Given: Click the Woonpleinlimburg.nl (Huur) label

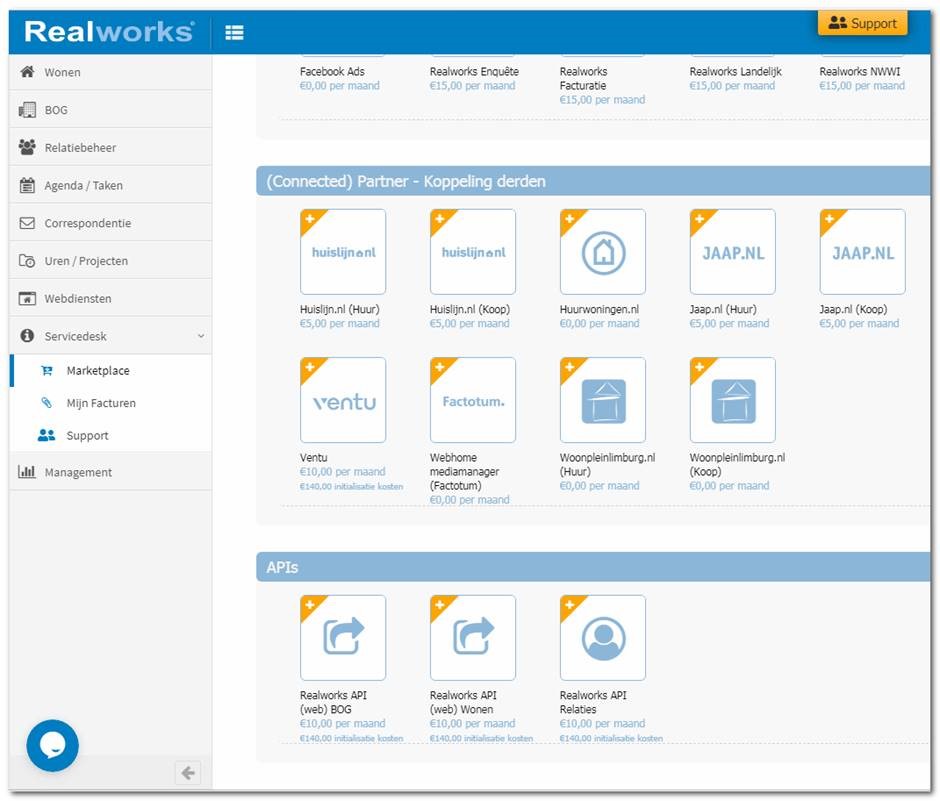Looking at the screenshot, I should point(607,465).
